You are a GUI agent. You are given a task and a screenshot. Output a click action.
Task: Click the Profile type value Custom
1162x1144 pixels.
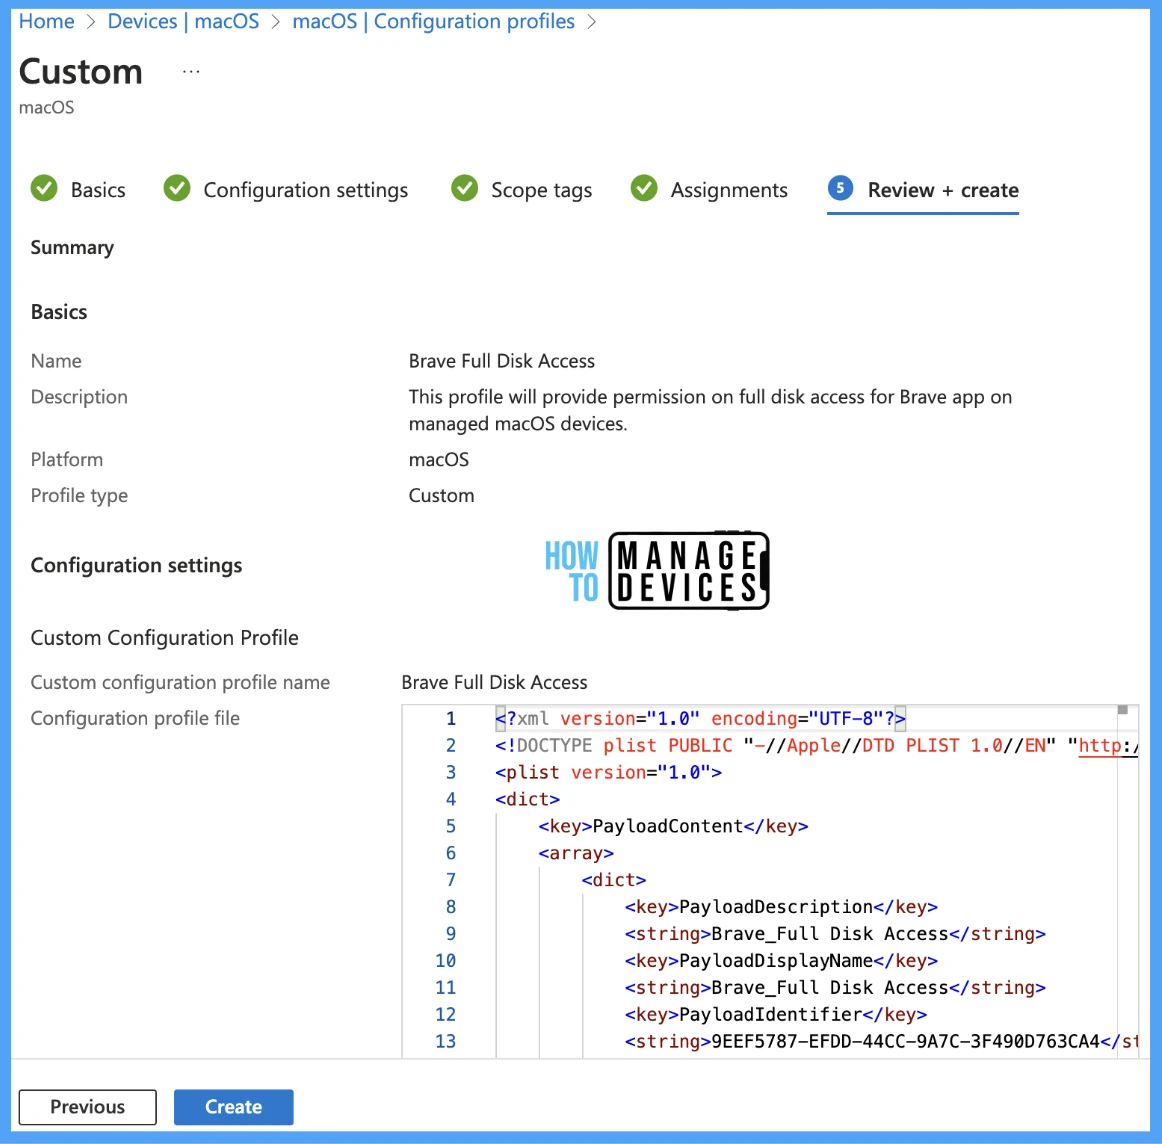(x=441, y=496)
